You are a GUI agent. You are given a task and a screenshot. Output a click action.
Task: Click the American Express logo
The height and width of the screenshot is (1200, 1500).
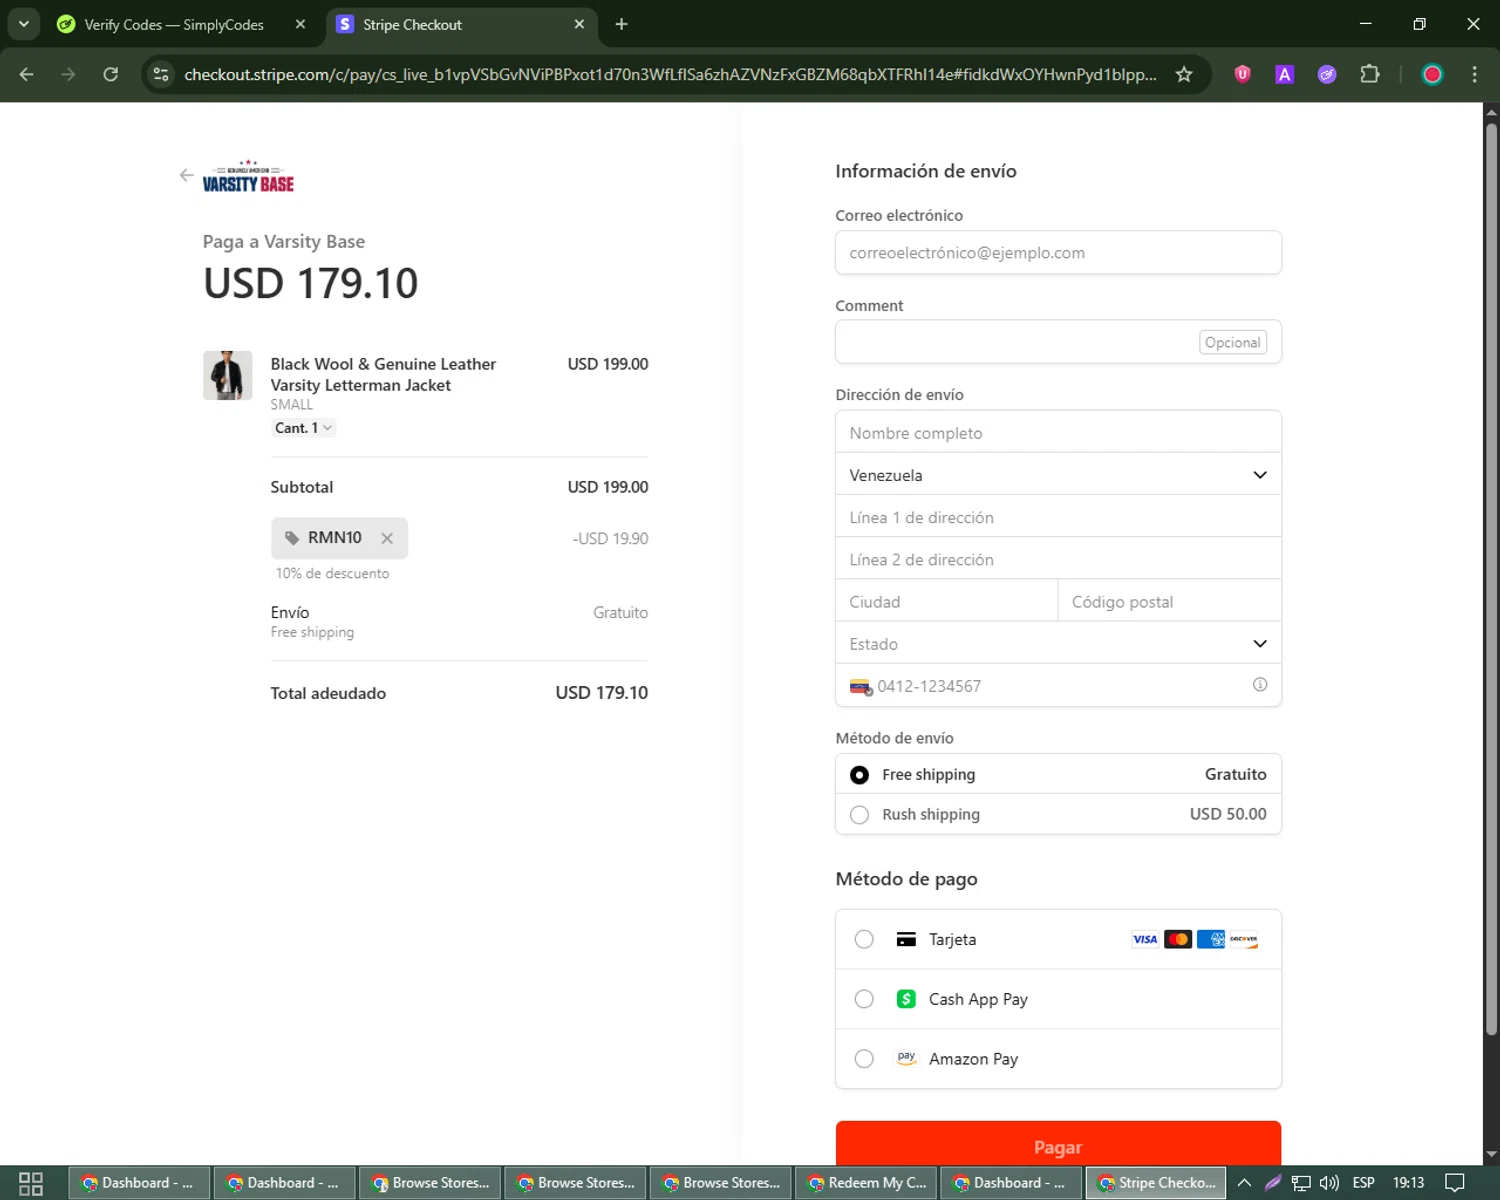(1211, 939)
